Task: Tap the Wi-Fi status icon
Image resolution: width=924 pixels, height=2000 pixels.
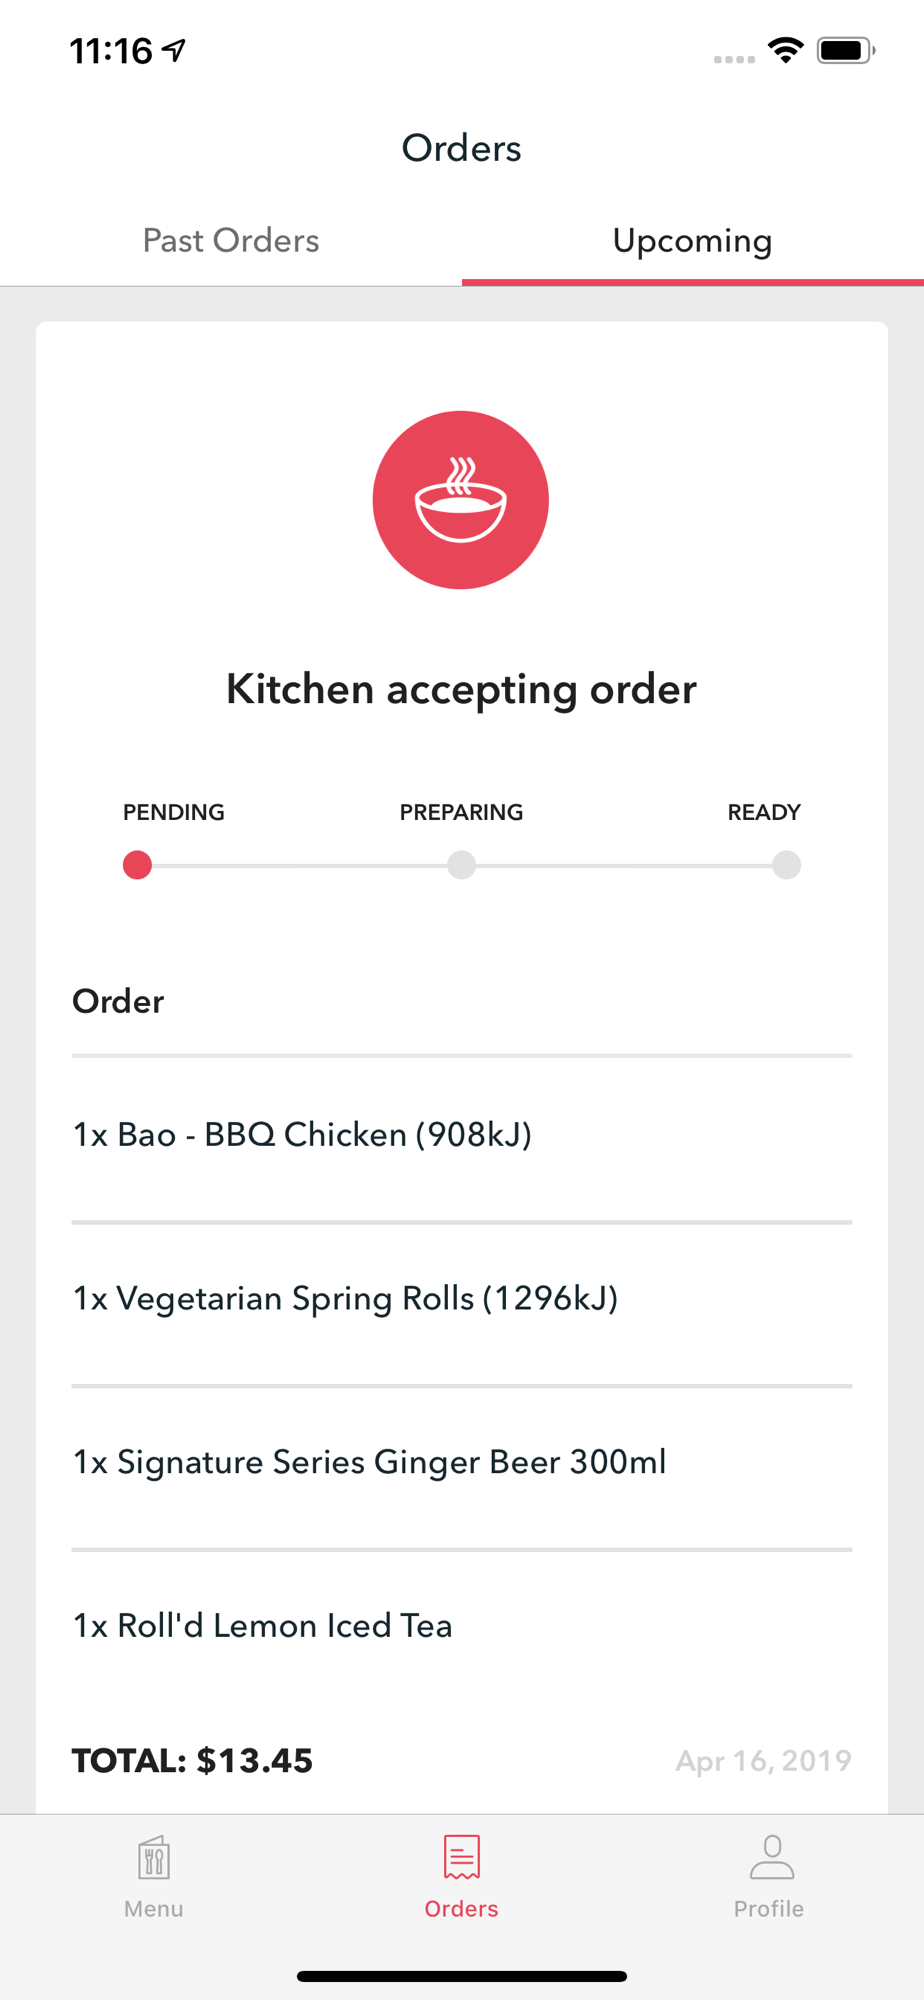Action: point(786,50)
